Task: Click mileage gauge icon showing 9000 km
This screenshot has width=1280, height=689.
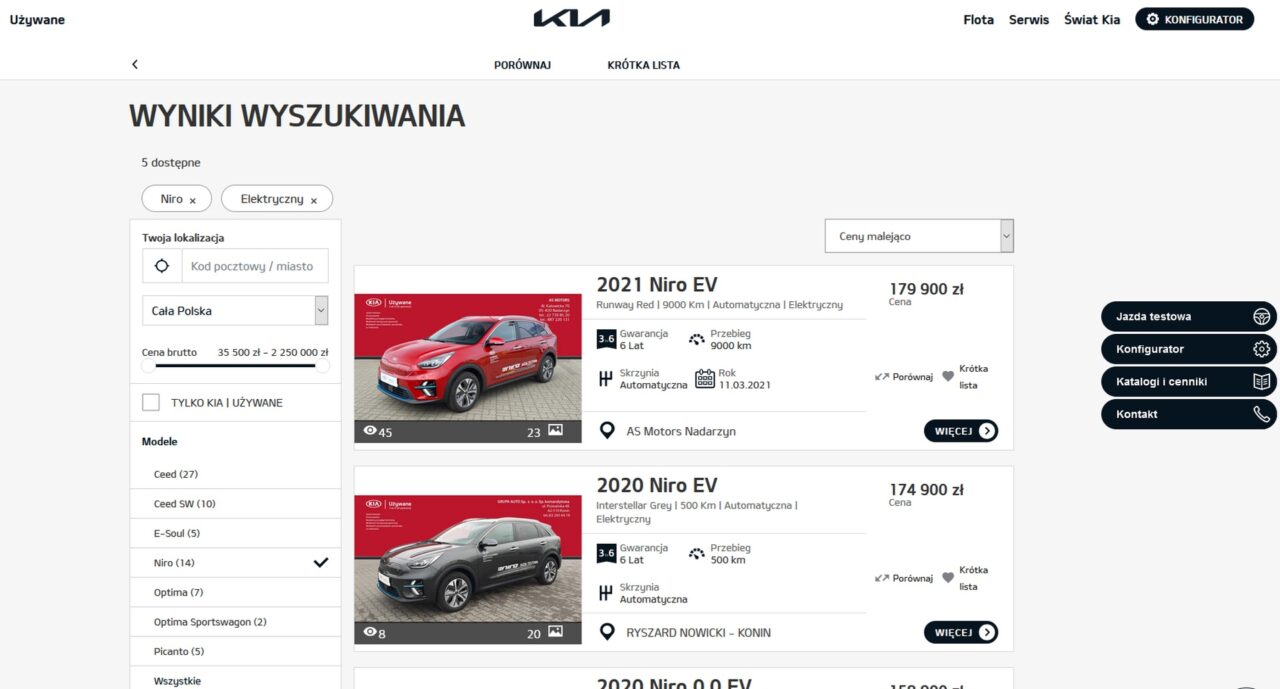Action: pyautogui.click(x=697, y=339)
